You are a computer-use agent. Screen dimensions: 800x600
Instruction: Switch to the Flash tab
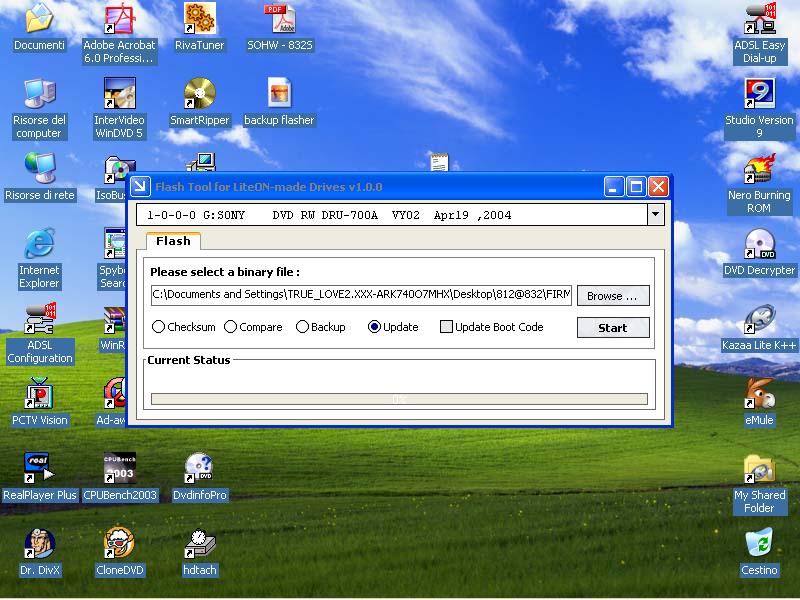click(x=173, y=241)
